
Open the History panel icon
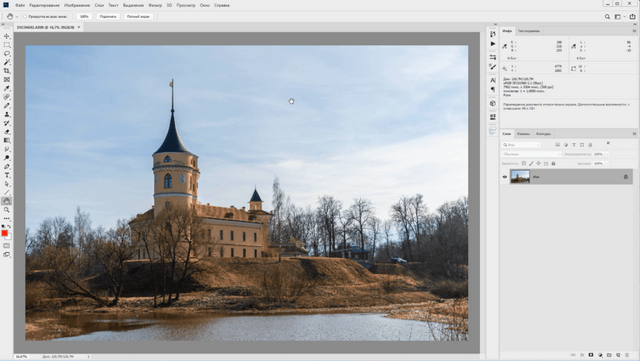point(493,34)
